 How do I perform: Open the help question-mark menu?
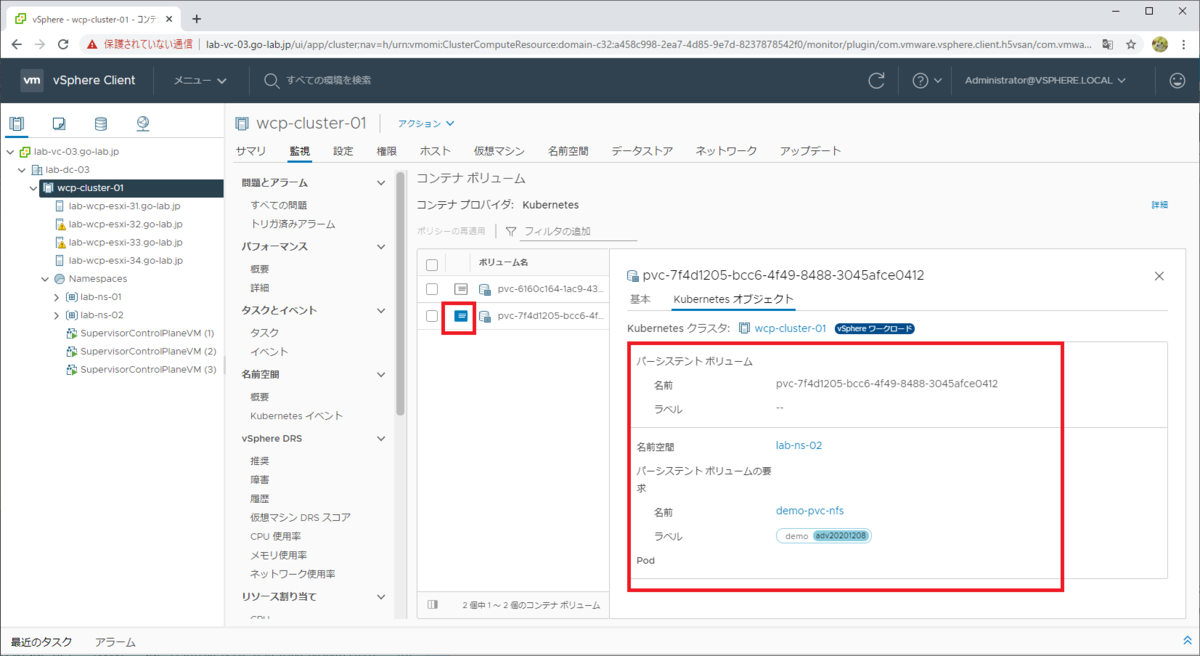927,80
